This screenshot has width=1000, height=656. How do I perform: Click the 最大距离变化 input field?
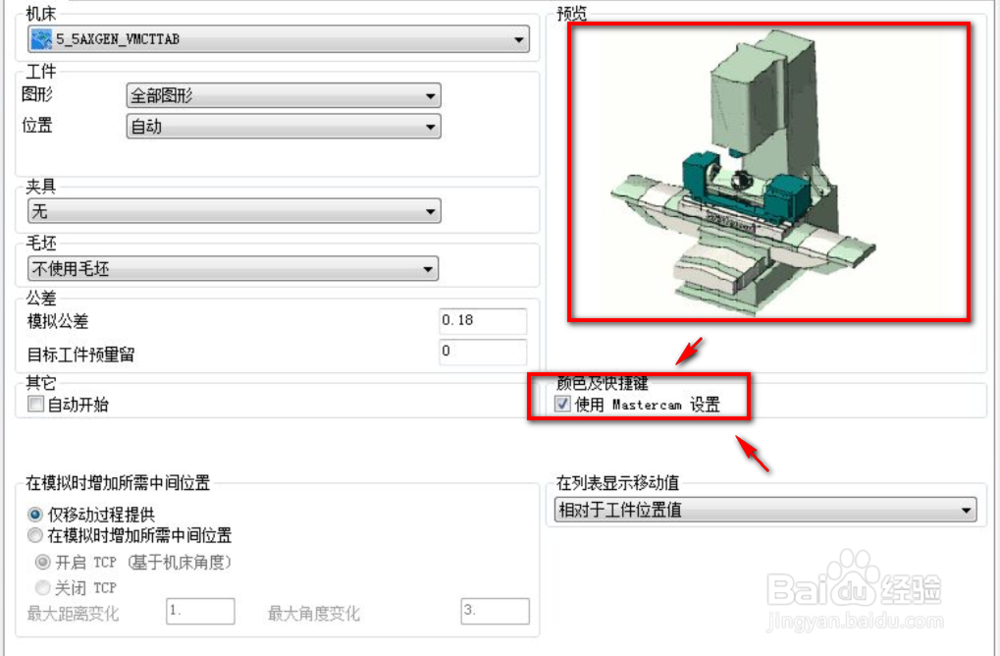click(200, 611)
